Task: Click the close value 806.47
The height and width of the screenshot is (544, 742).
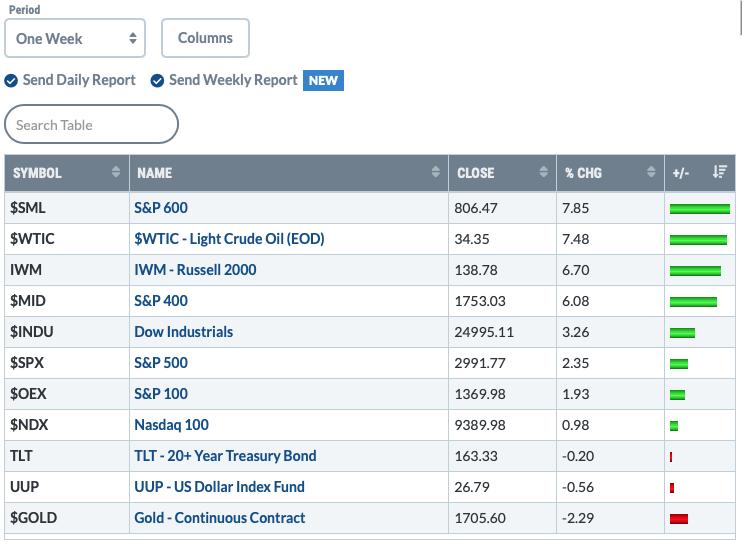Action: point(476,208)
